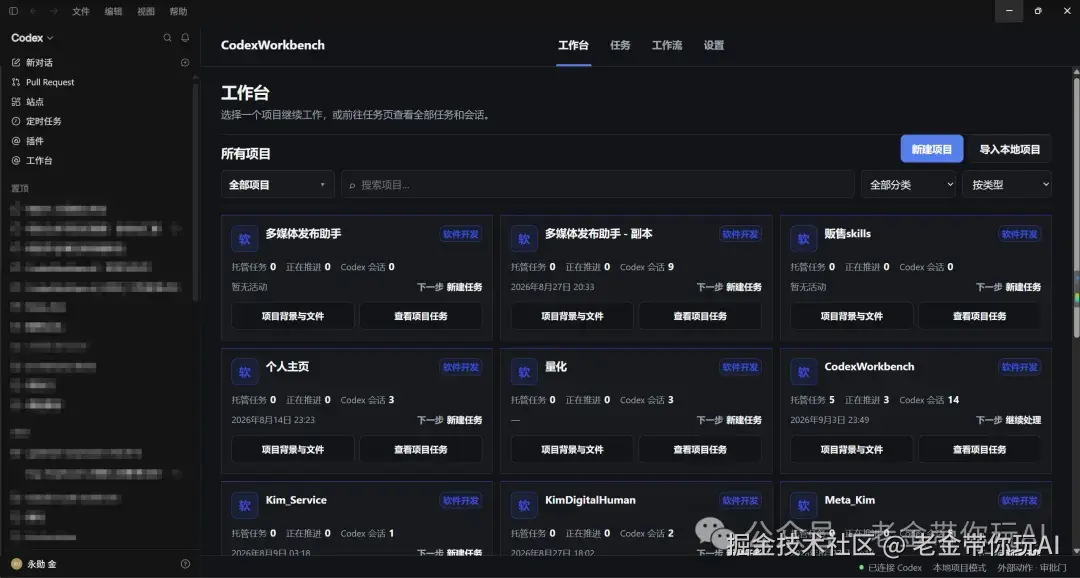Click the back navigation arrow
Screen dimensions: 1080x578
(x=33, y=11)
